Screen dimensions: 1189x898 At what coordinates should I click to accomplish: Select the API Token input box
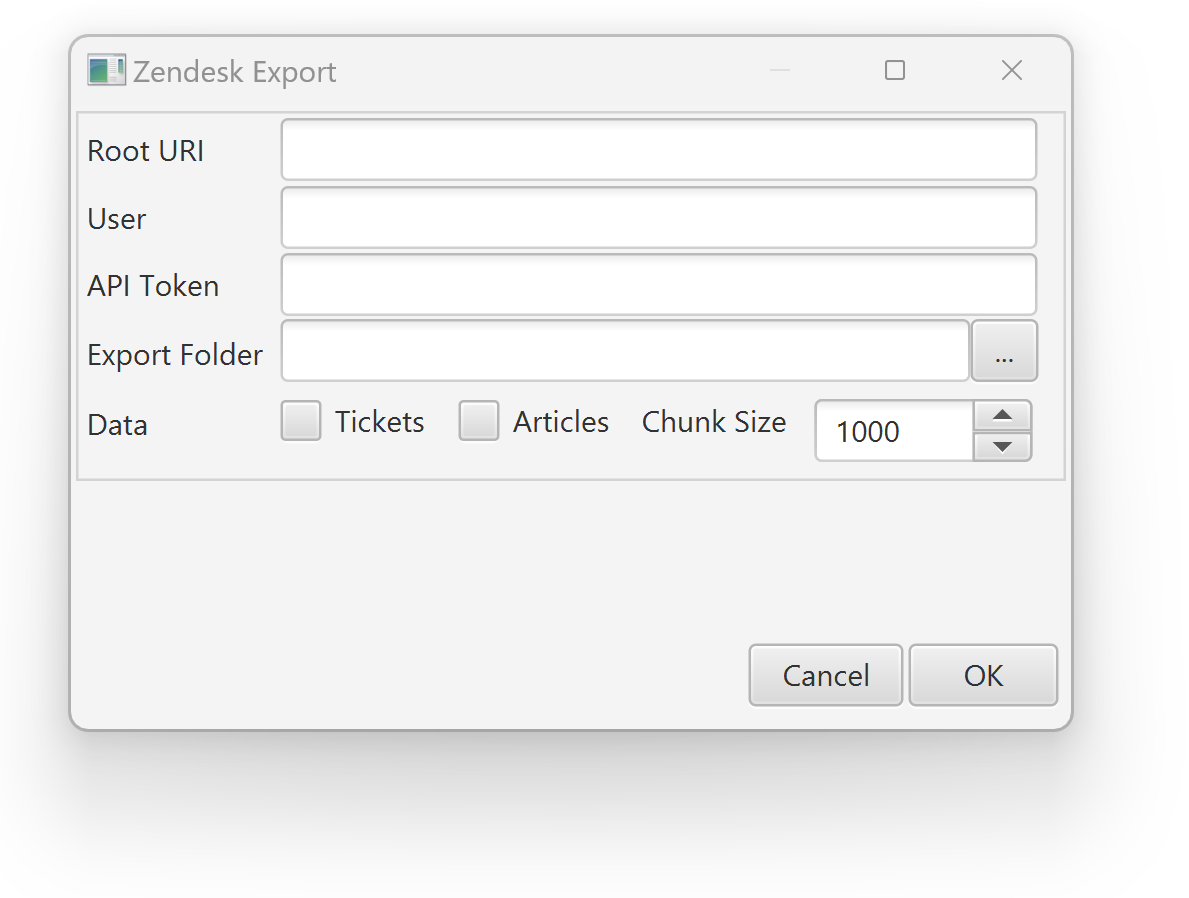pyautogui.click(x=658, y=285)
